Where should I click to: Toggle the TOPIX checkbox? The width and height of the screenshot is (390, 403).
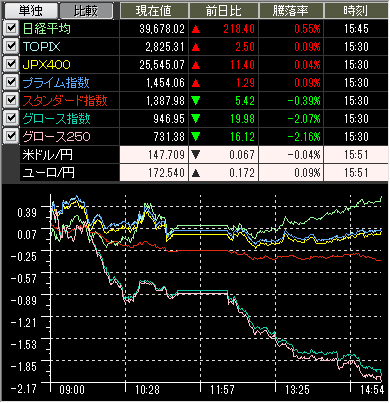point(11,46)
